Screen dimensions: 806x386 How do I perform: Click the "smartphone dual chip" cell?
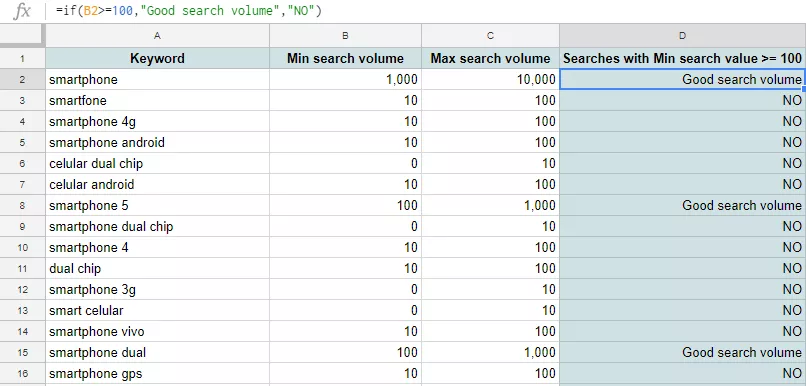pos(157,227)
